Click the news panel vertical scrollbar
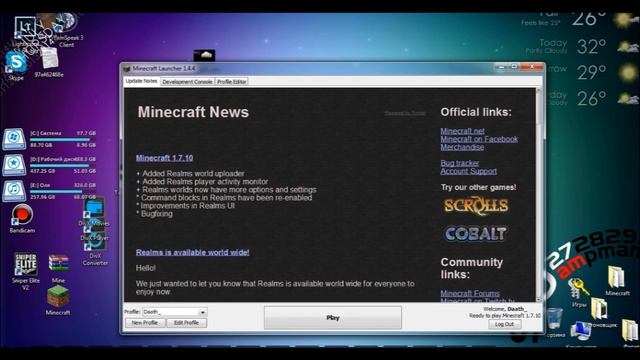640x360 pixels. click(539, 195)
